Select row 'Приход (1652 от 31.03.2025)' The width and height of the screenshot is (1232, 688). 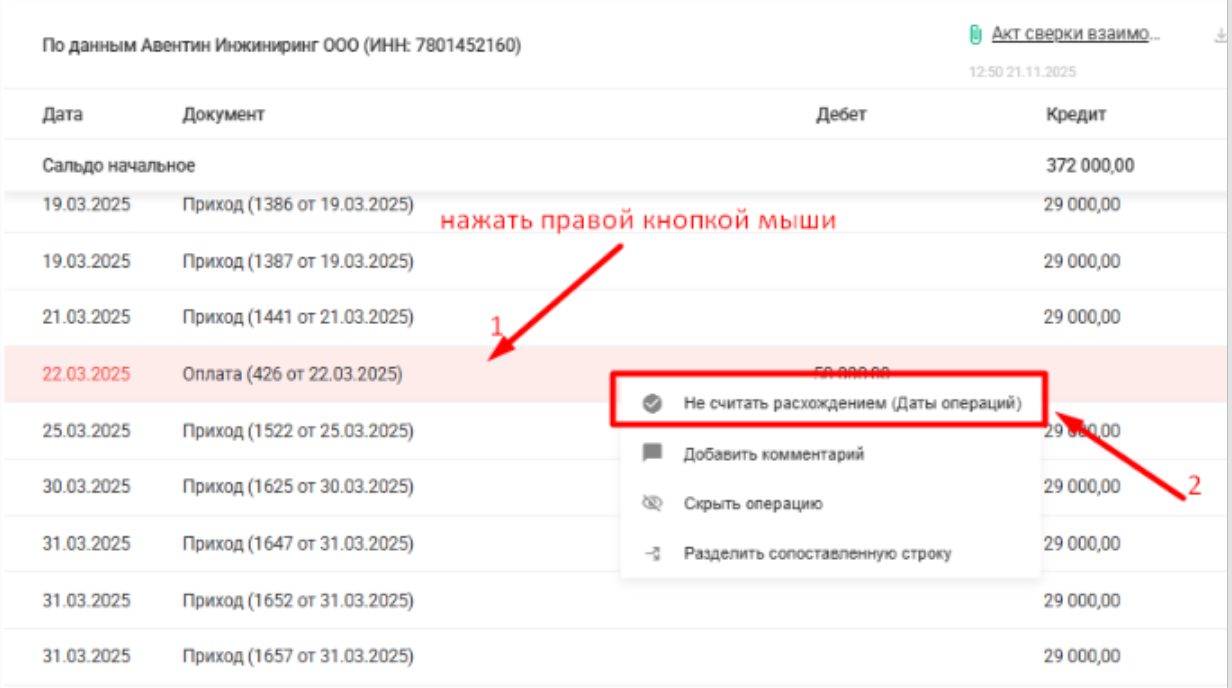point(616,601)
